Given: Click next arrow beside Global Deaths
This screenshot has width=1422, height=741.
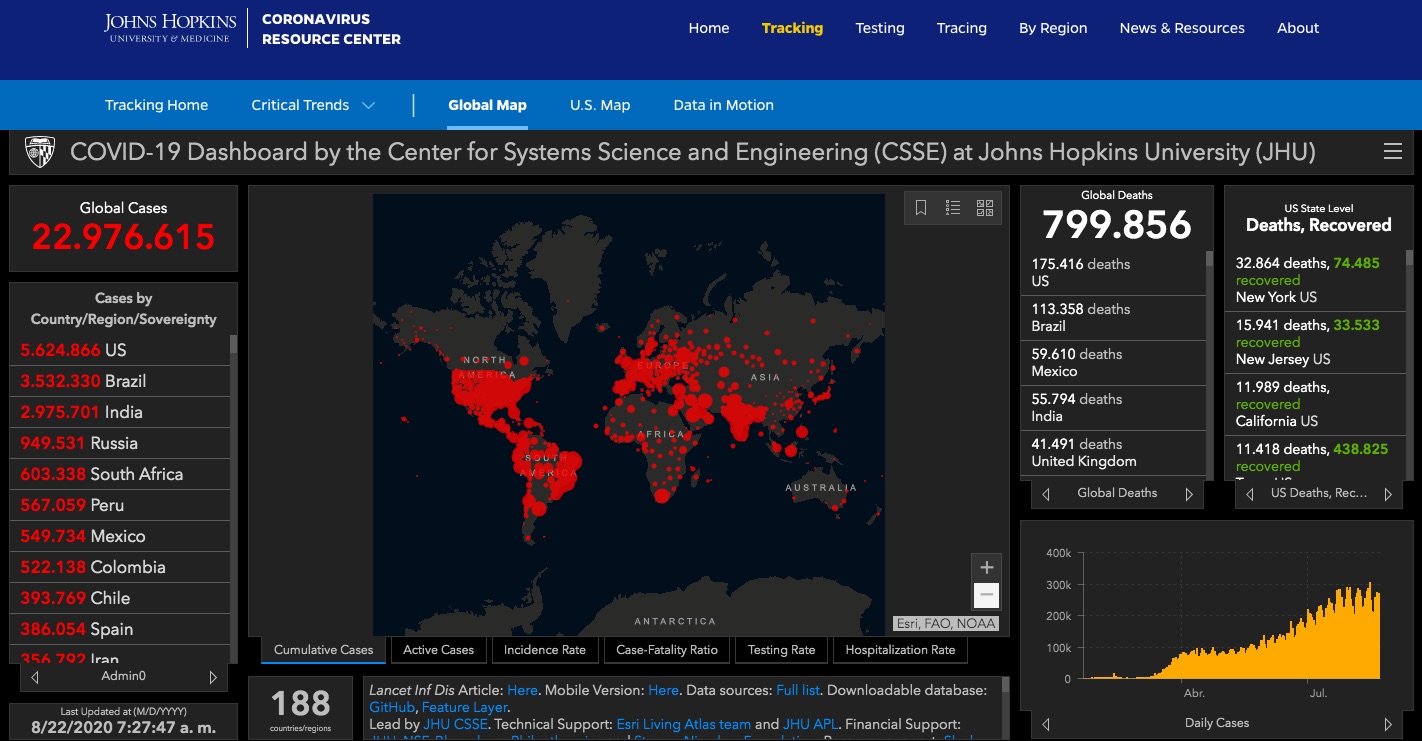Looking at the screenshot, I should [x=1189, y=494].
